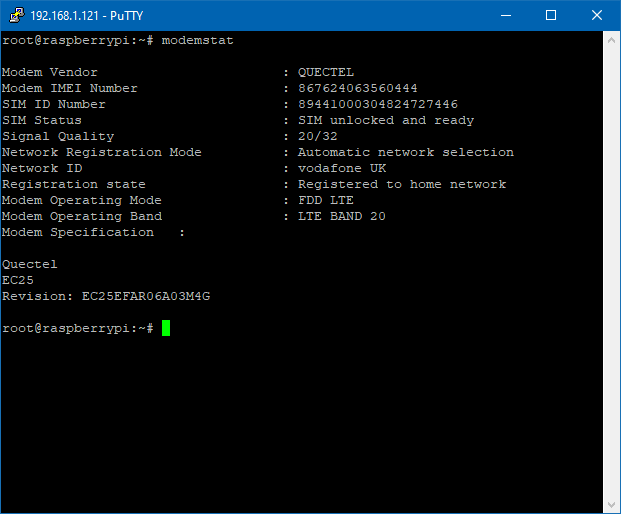Click the signal quality value 20/32
The width and height of the screenshot is (621, 514).
pos(318,136)
